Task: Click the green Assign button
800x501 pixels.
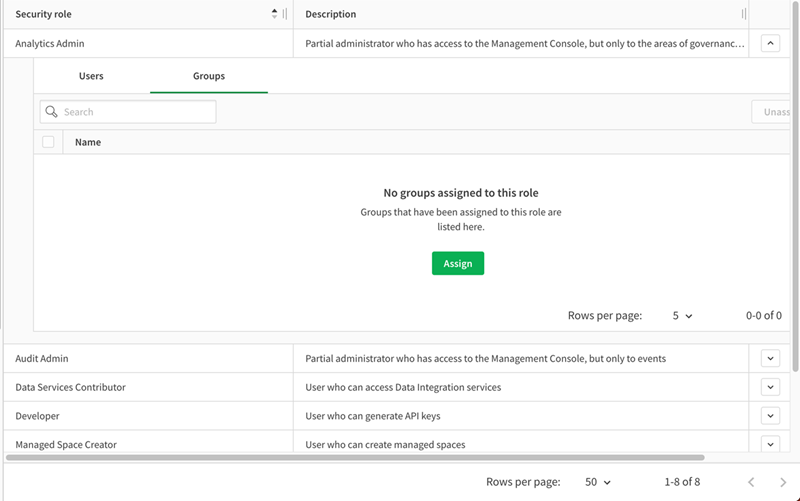Action: pos(458,263)
